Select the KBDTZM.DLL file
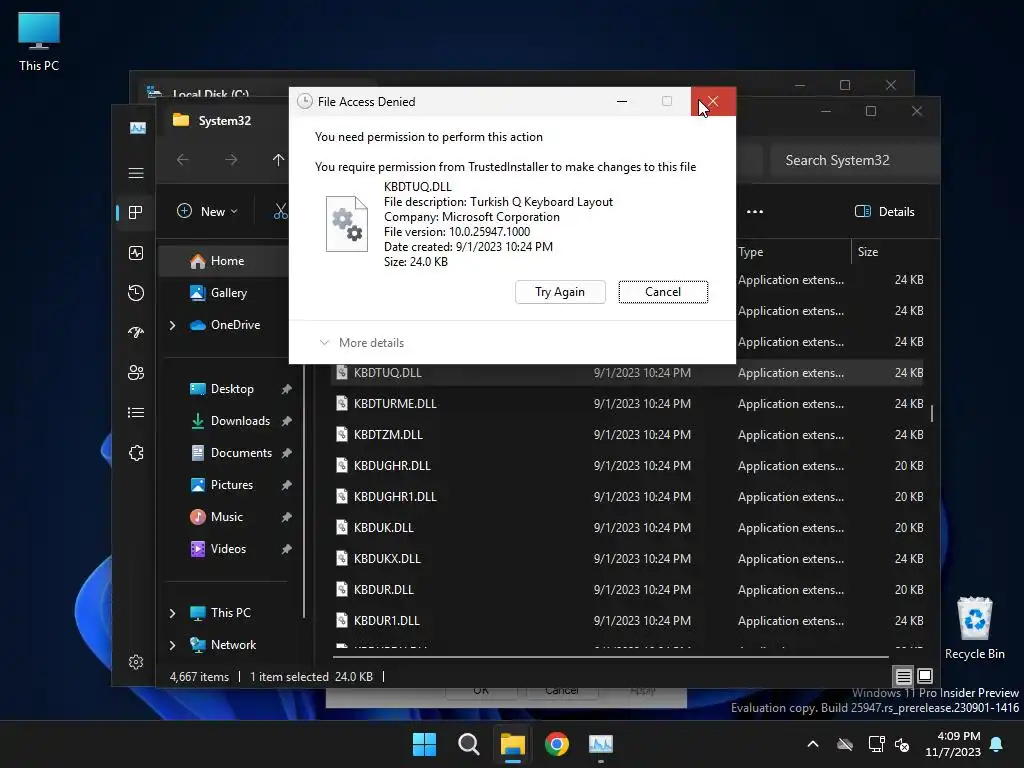 pos(627,435)
